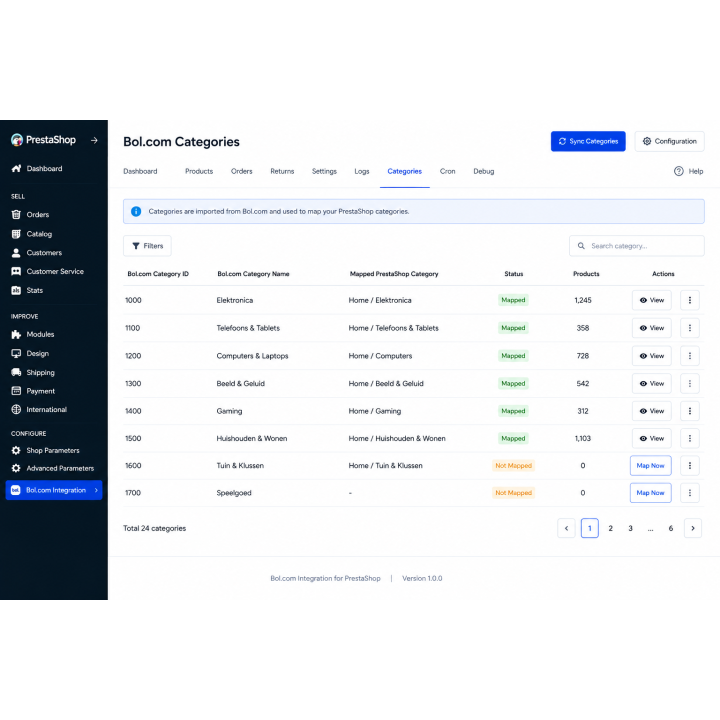The image size is (720, 720).
Task: Click Not Mapped badge for Speelgoed
Action: click(x=513, y=493)
